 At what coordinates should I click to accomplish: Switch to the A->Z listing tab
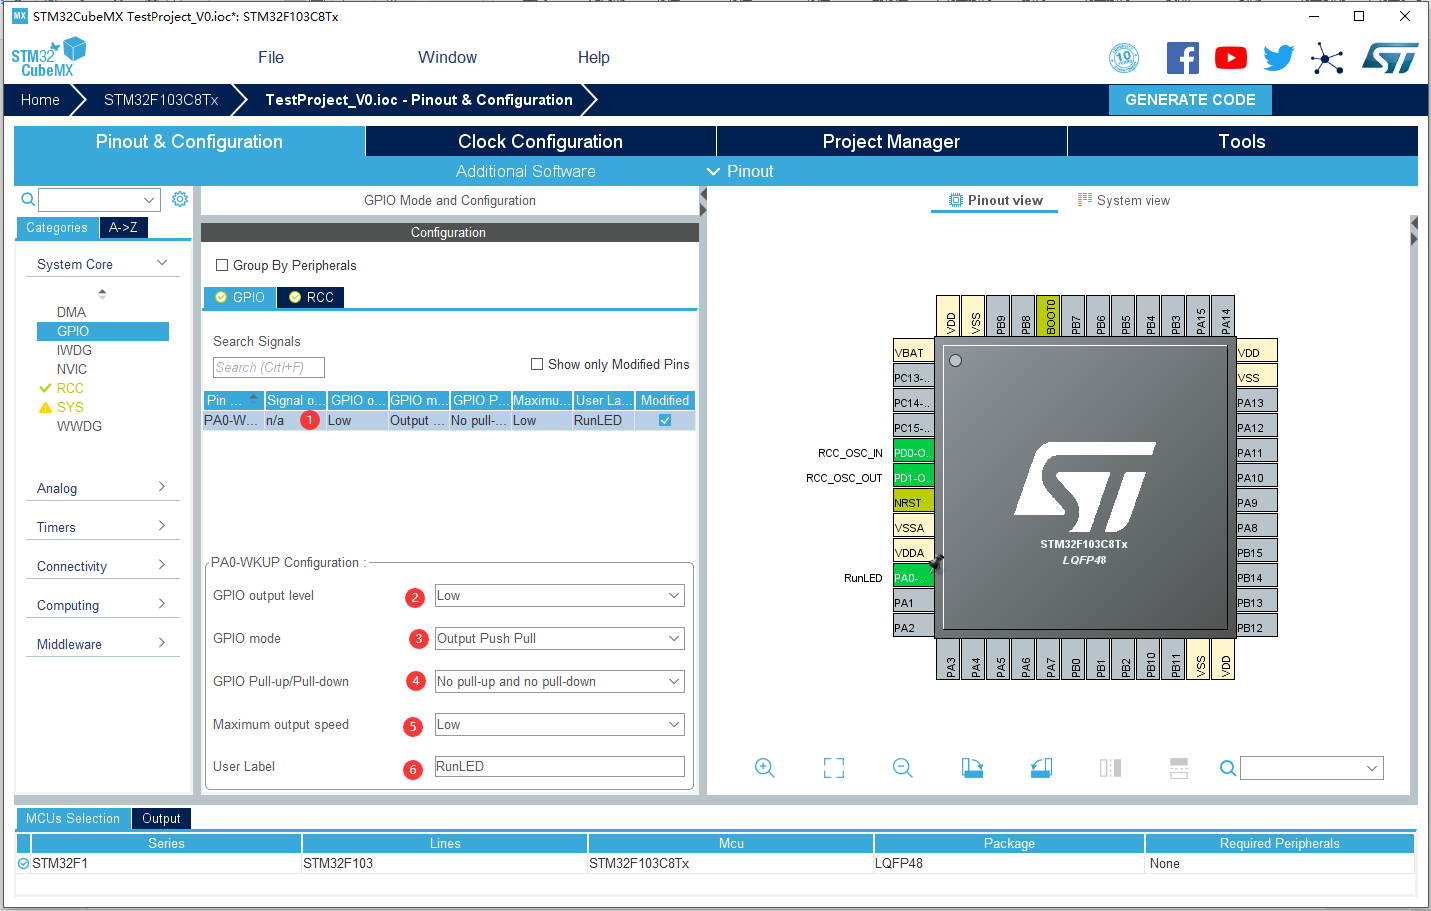(x=123, y=227)
